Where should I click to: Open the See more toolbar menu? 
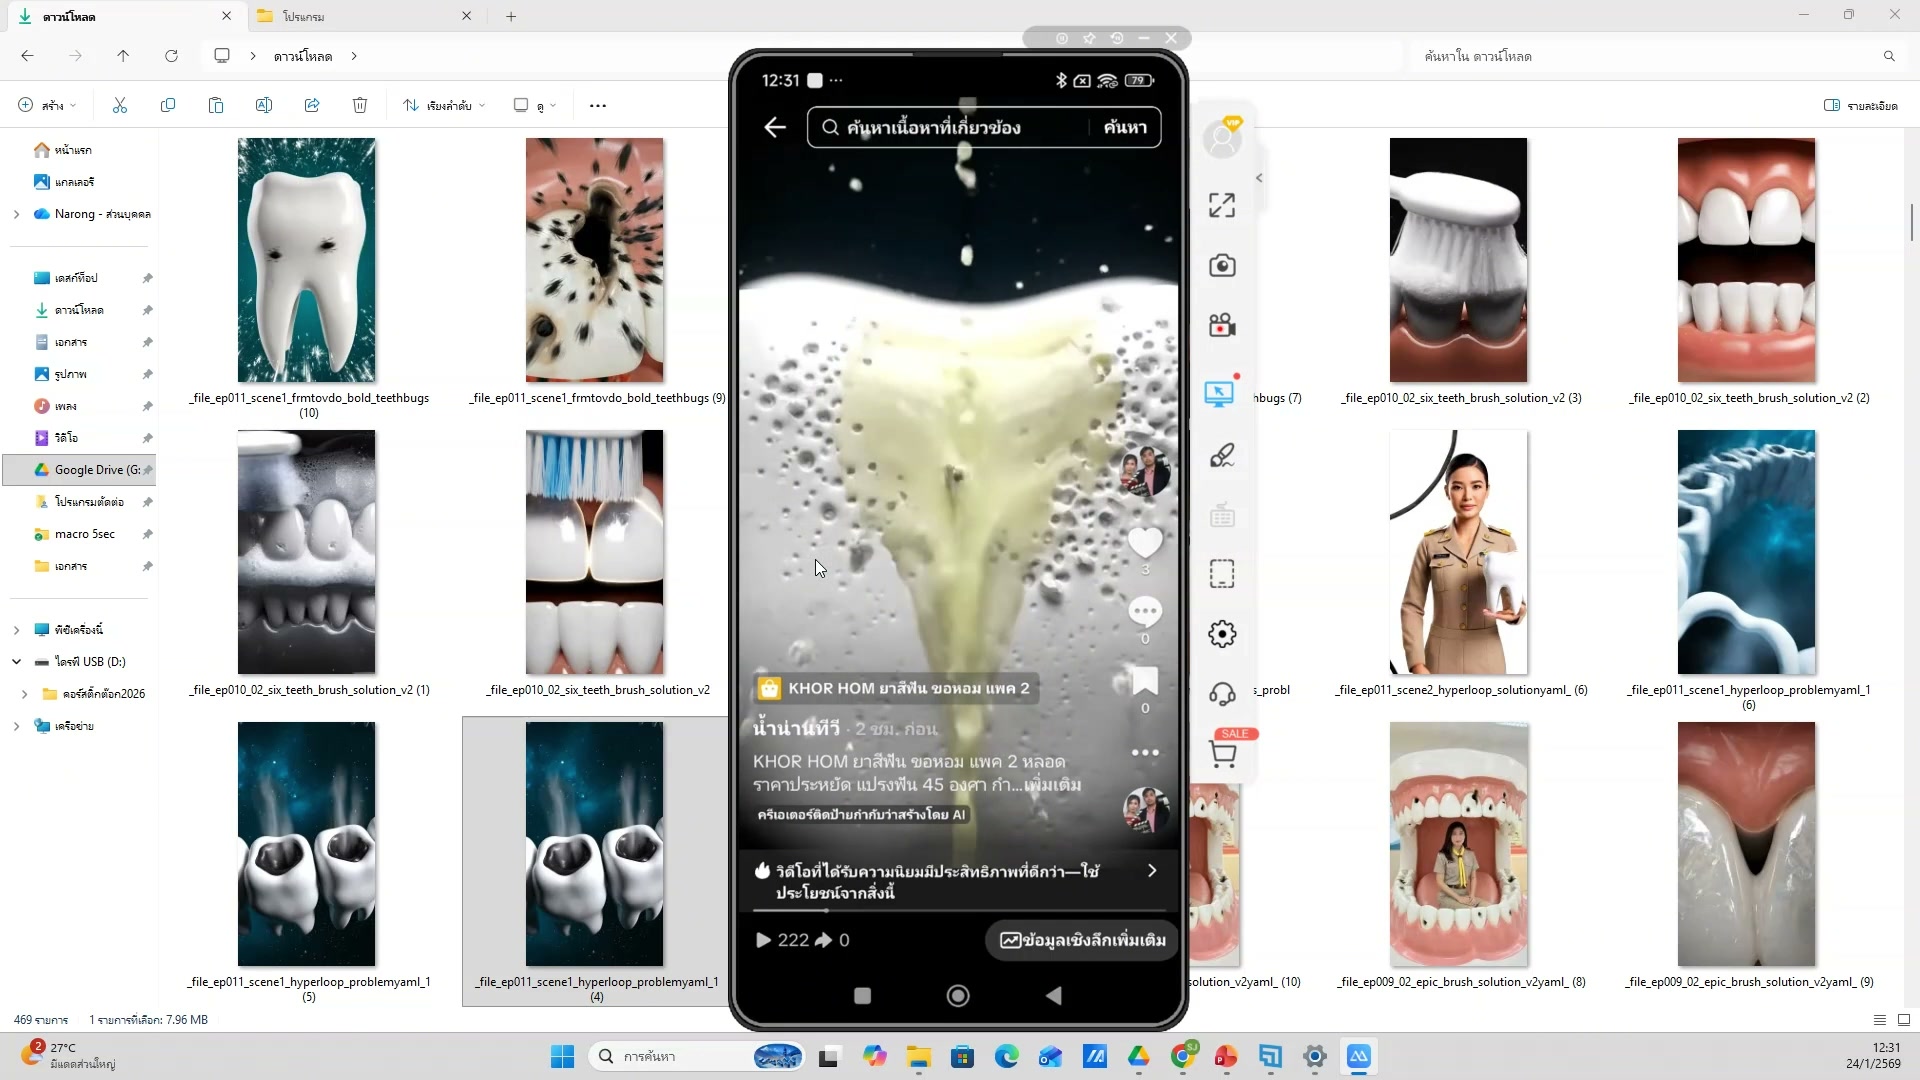click(x=597, y=105)
